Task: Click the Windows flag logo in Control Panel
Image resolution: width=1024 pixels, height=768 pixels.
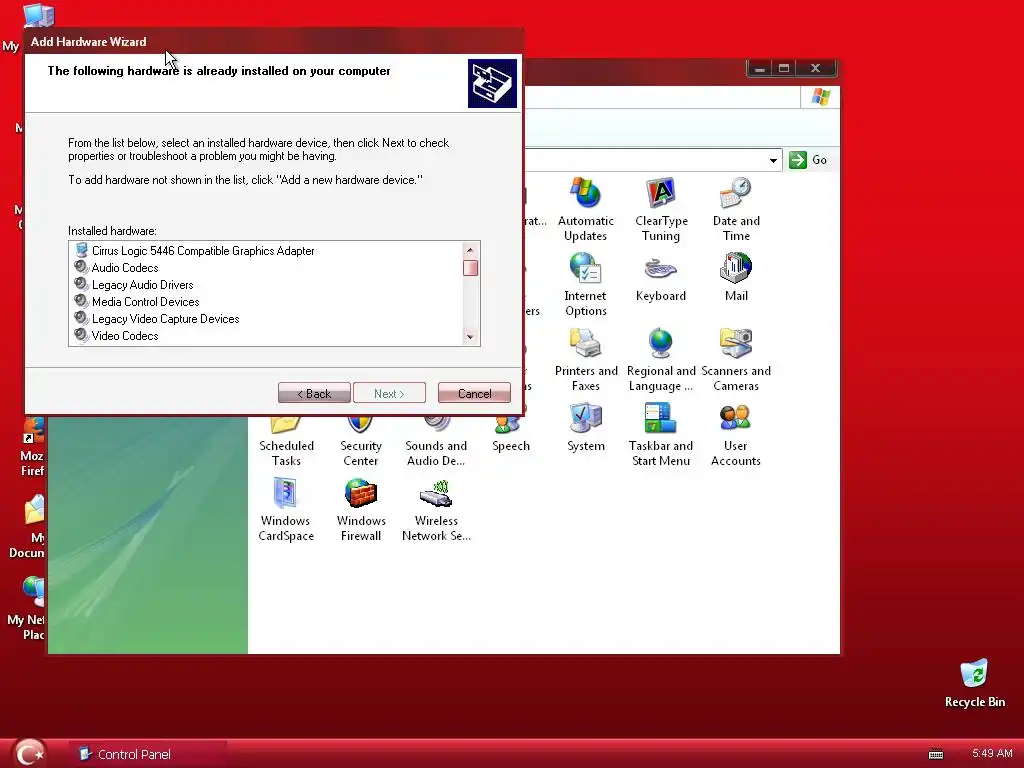Action: (820, 97)
